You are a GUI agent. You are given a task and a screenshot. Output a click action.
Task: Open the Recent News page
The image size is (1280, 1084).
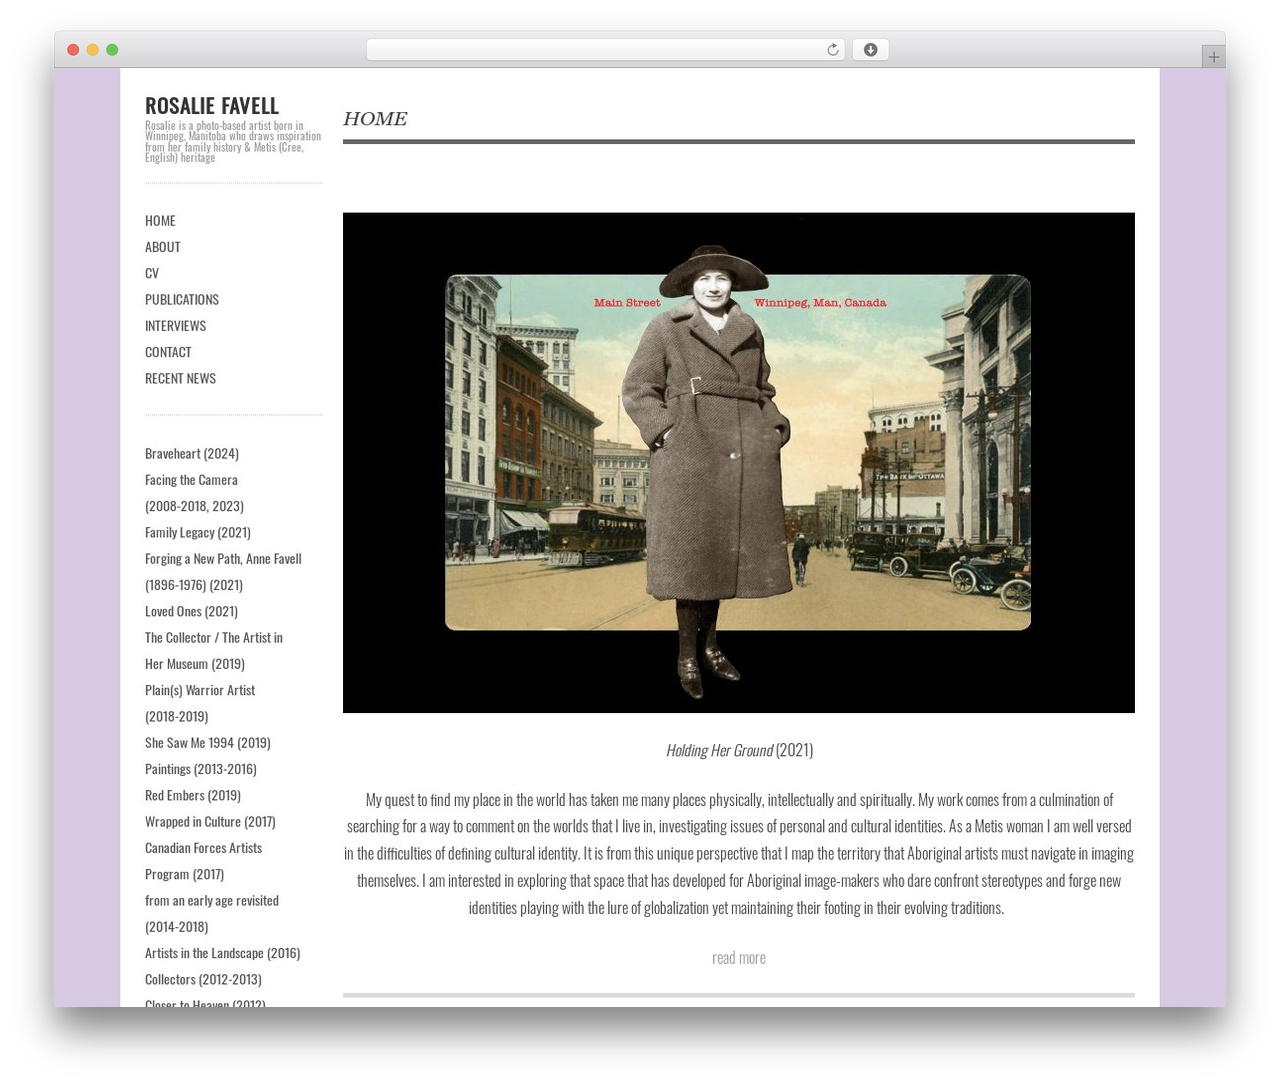[180, 378]
